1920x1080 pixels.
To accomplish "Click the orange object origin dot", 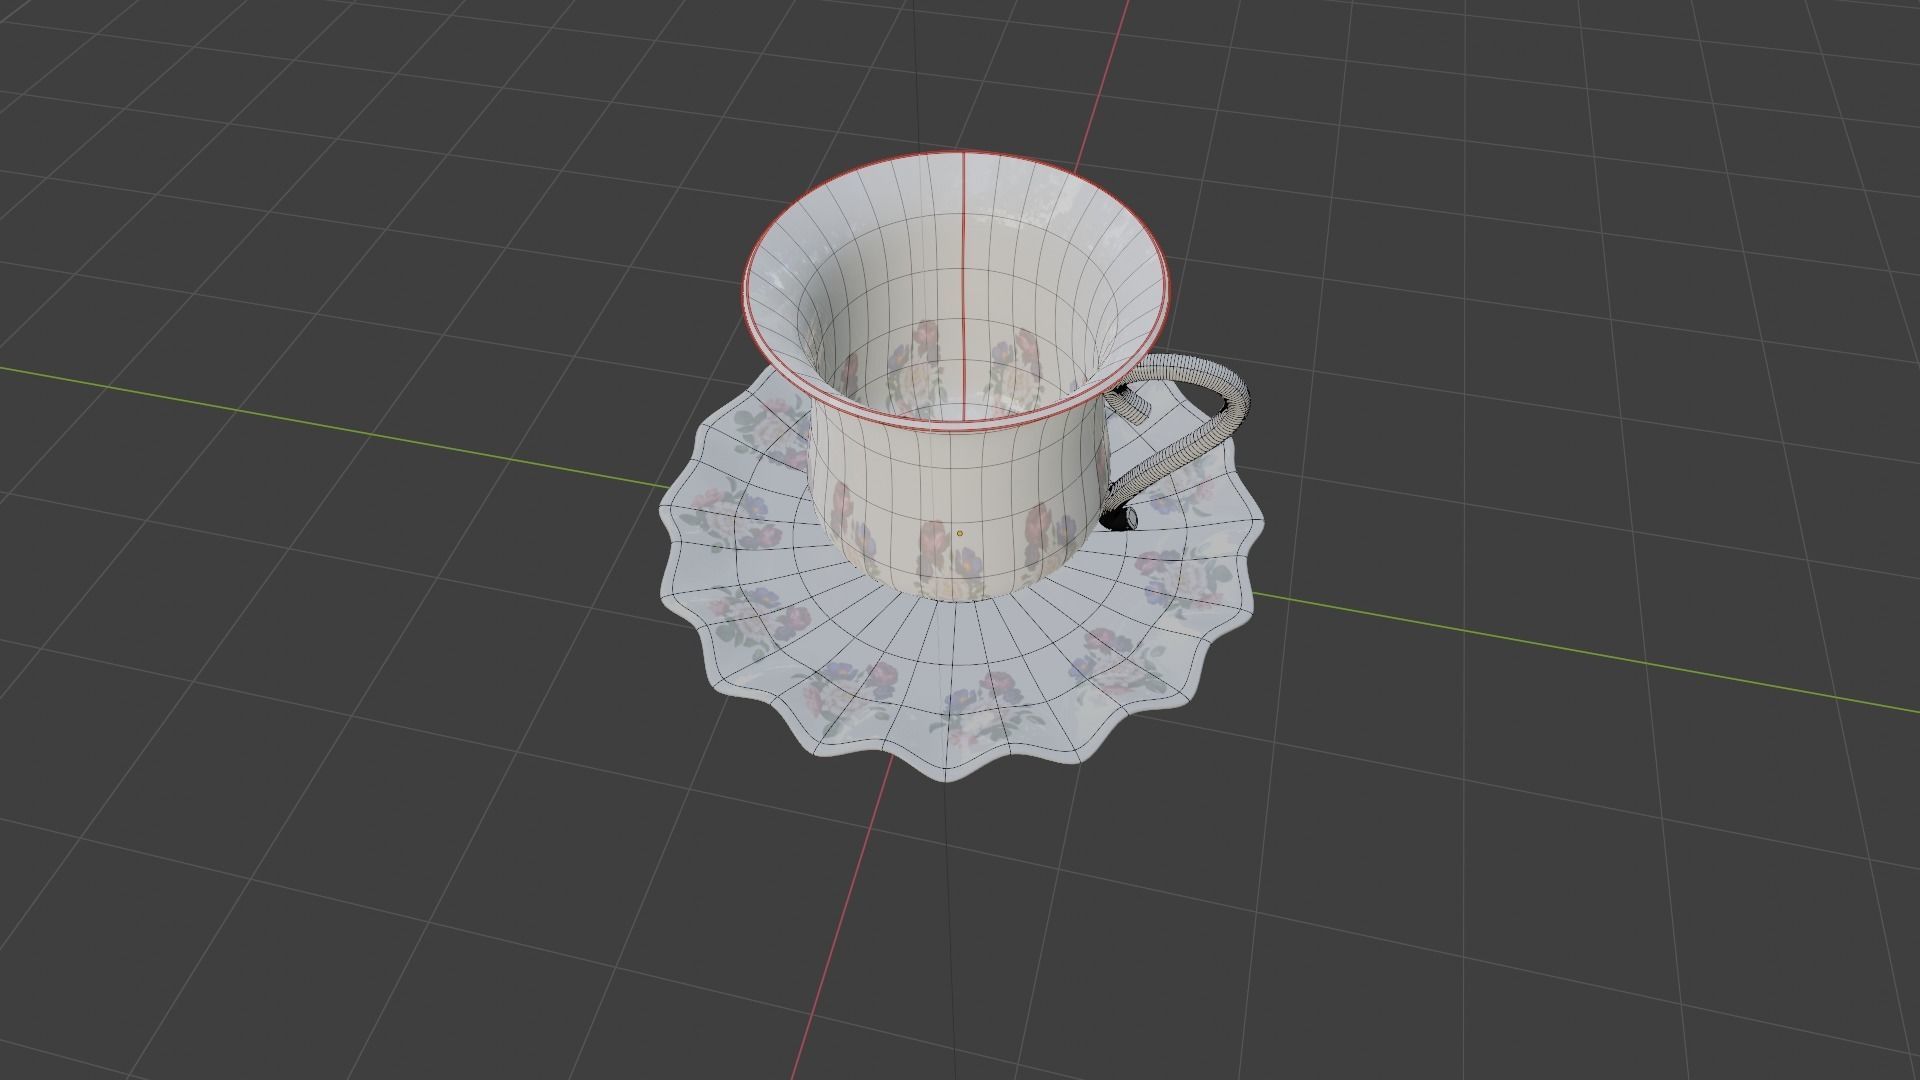I will click(961, 532).
